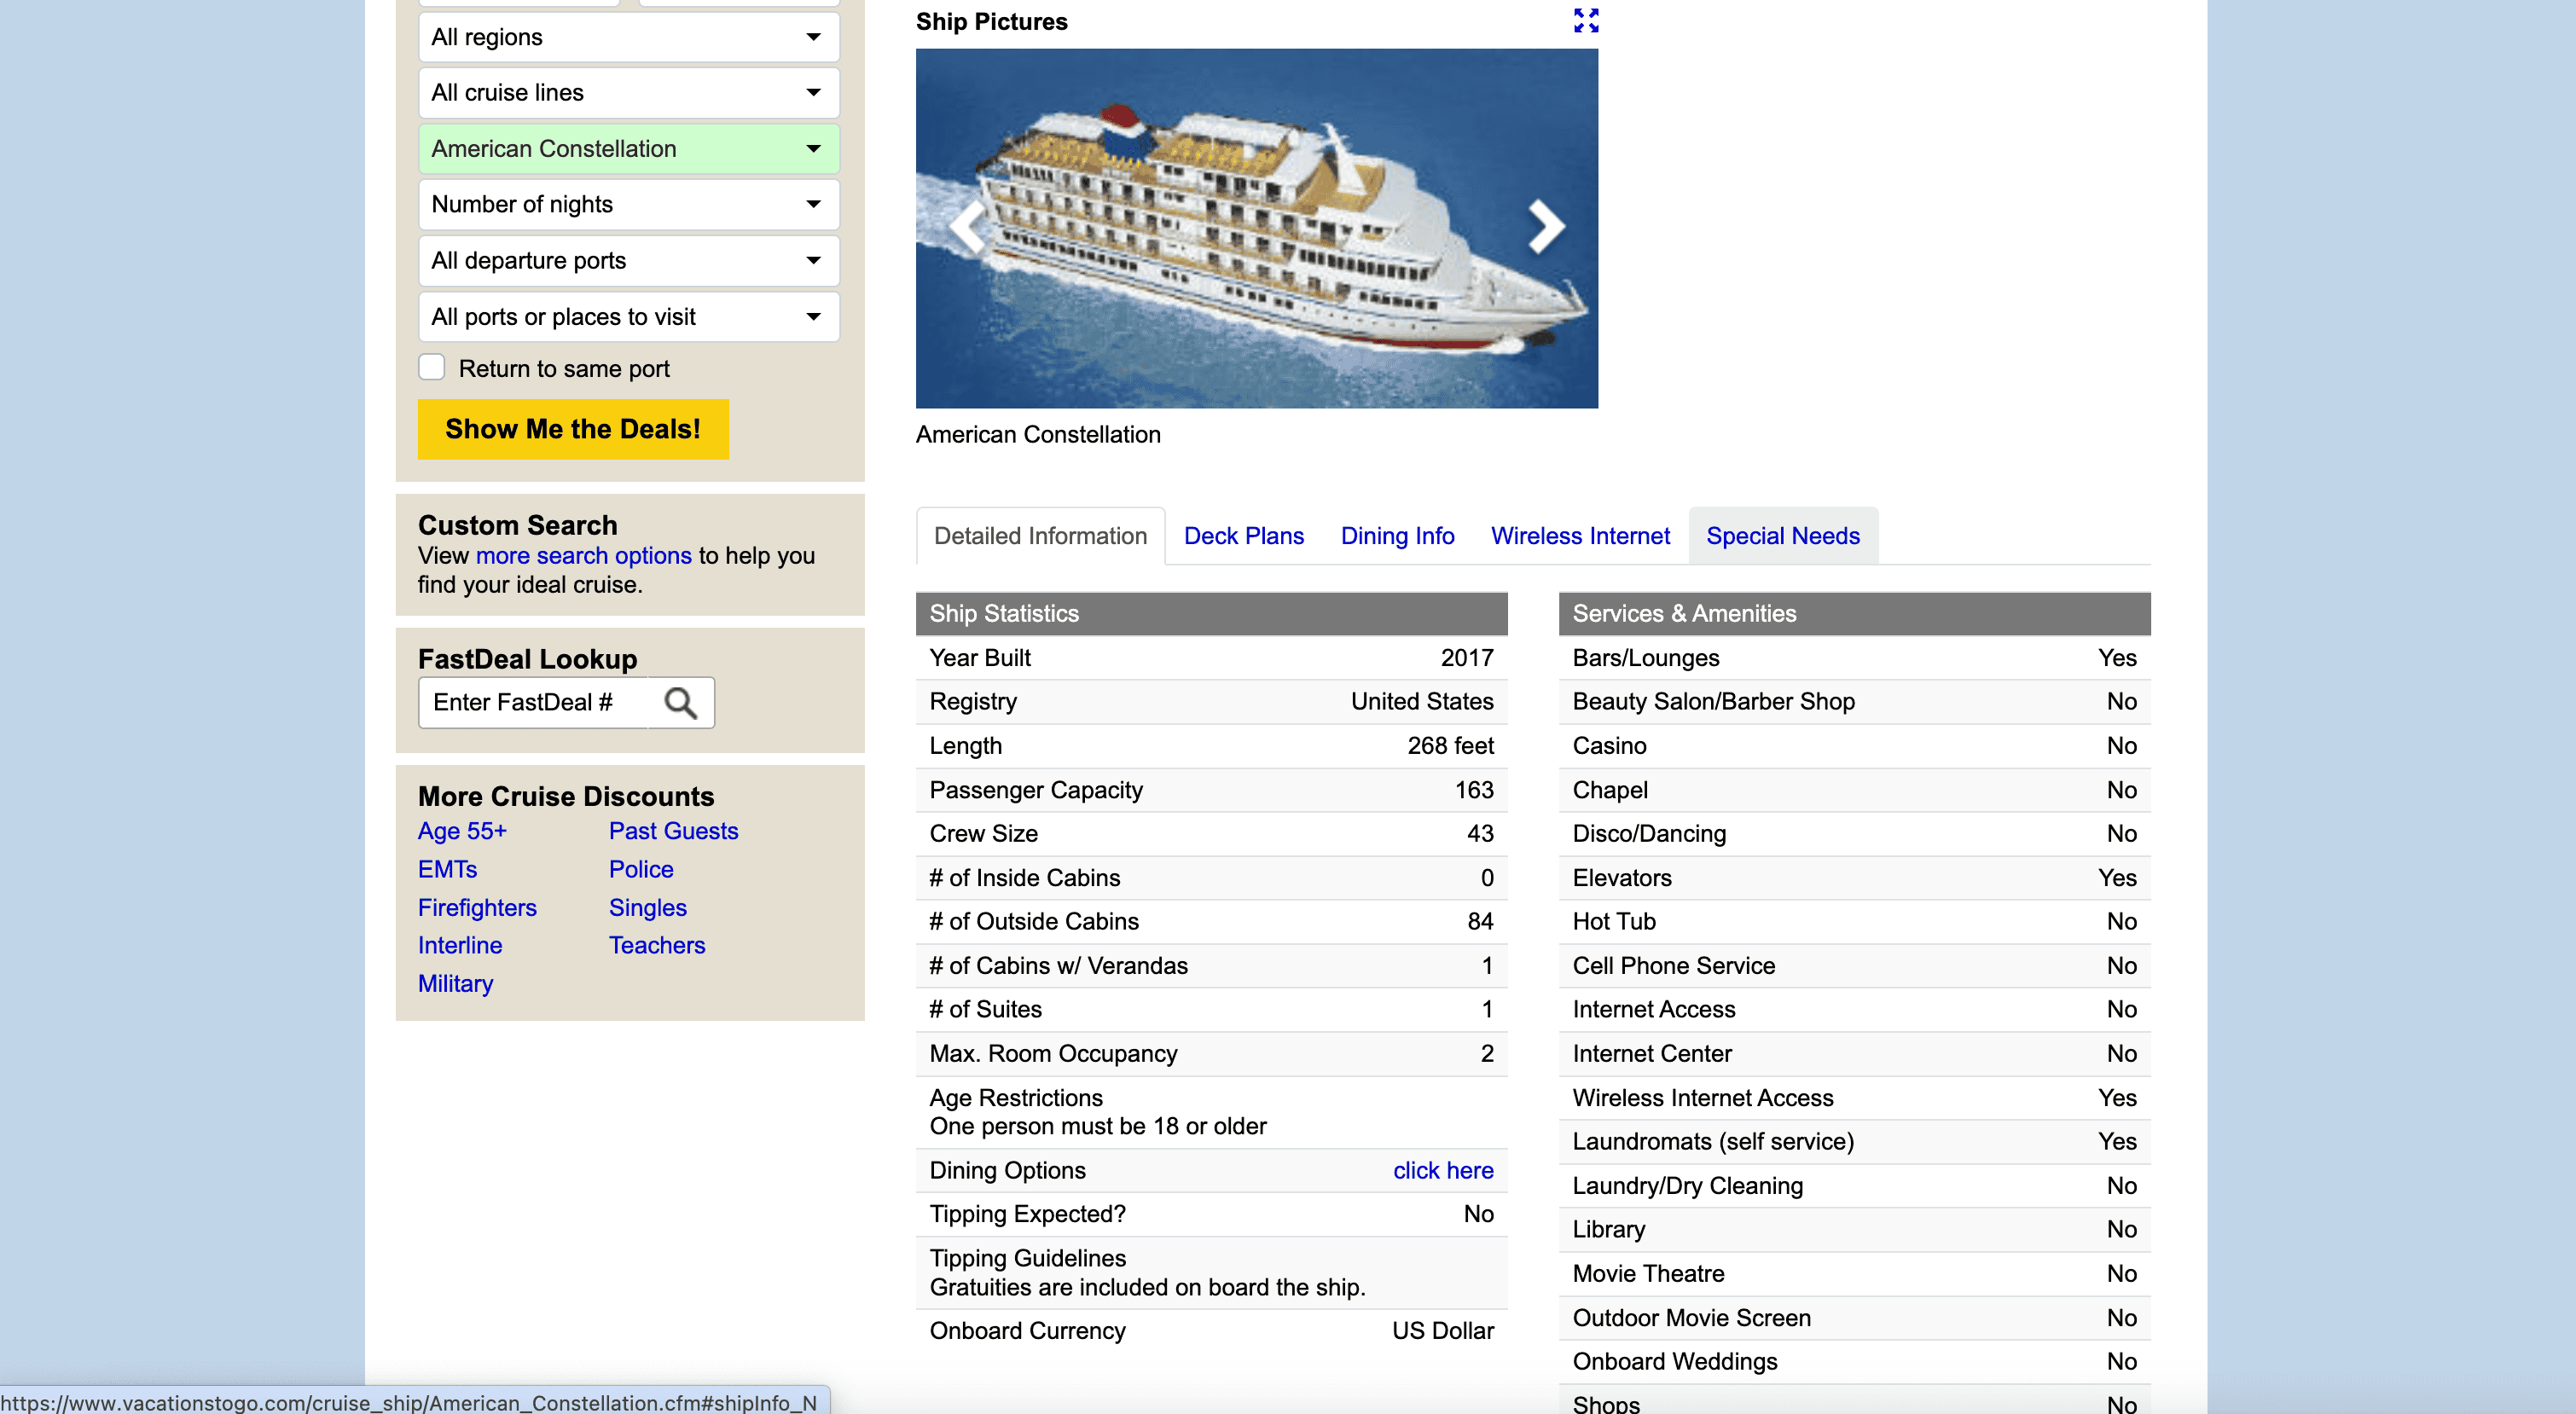Image resolution: width=2576 pixels, height=1414 pixels.
Task: Show next ship picture with right arrow
Action: tap(1545, 227)
